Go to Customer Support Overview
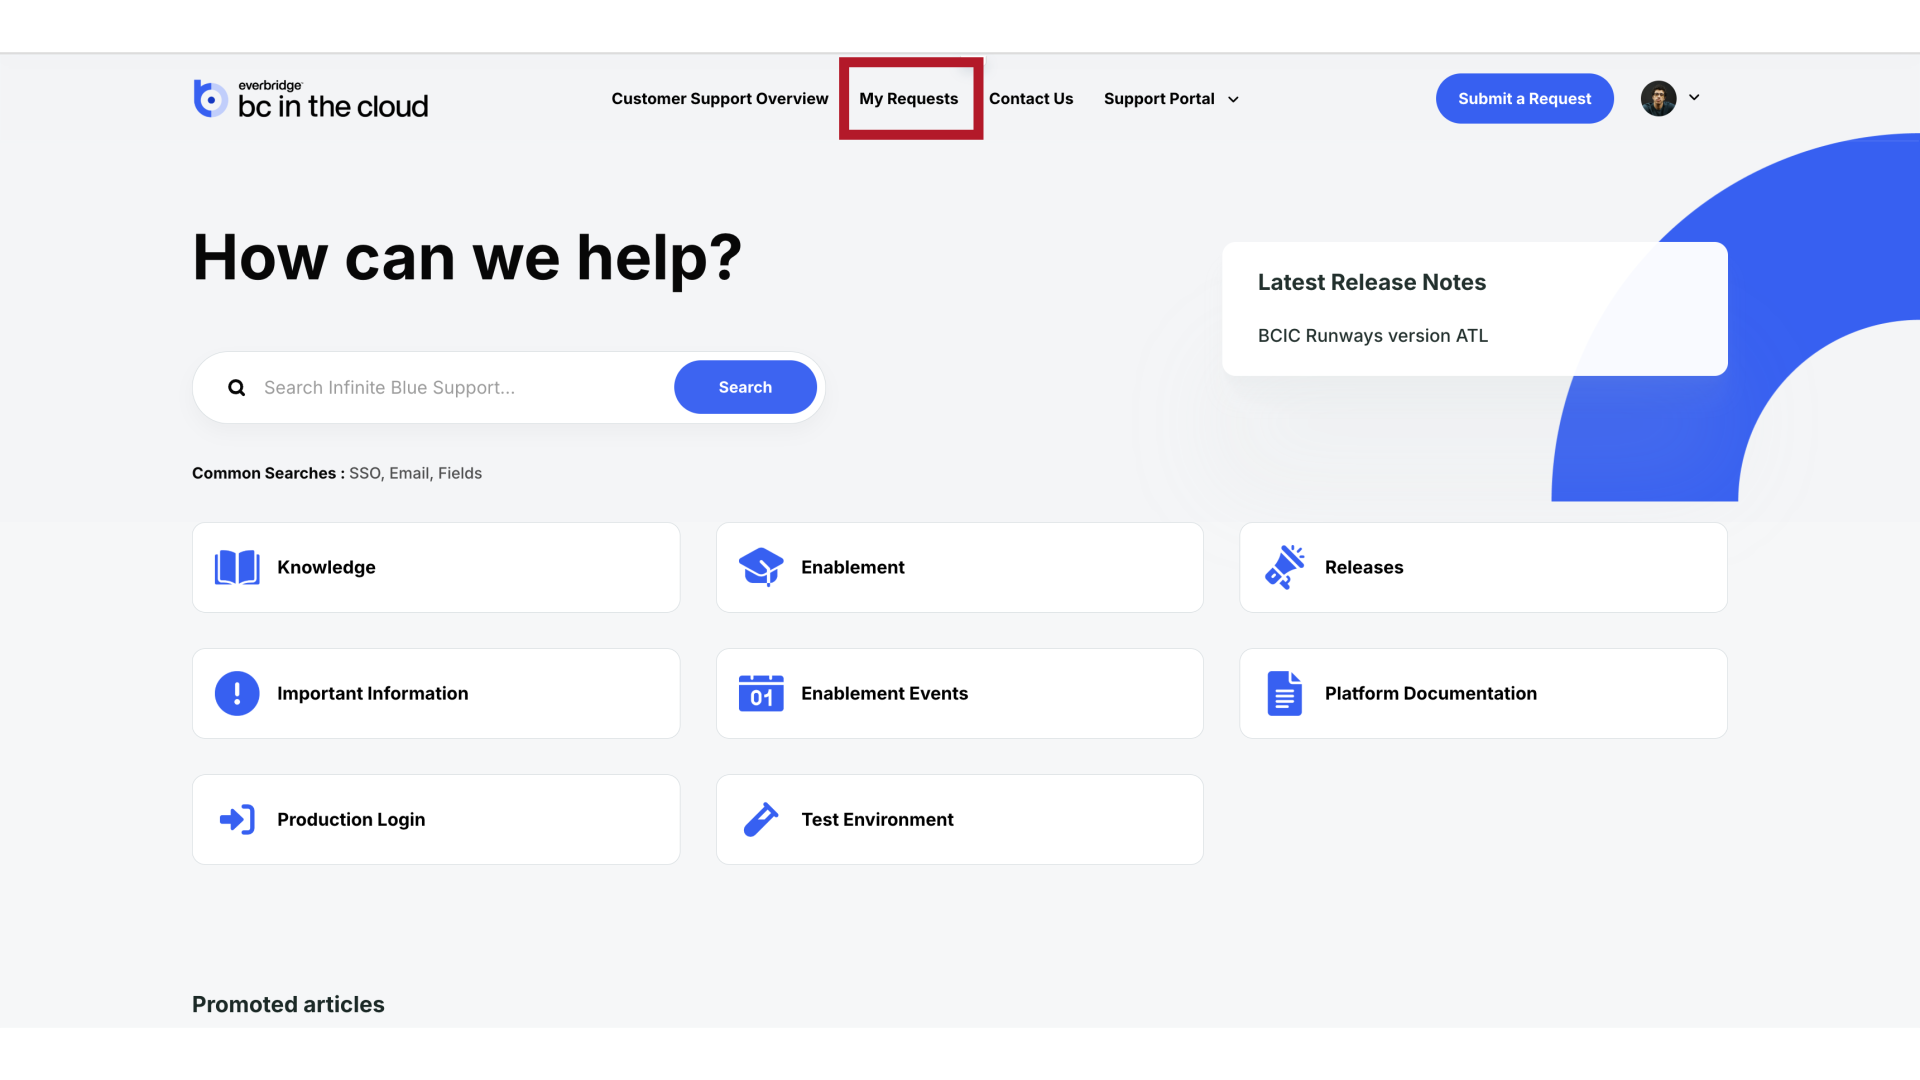Screen dimensions: 1920x1080 pos(719,99)
